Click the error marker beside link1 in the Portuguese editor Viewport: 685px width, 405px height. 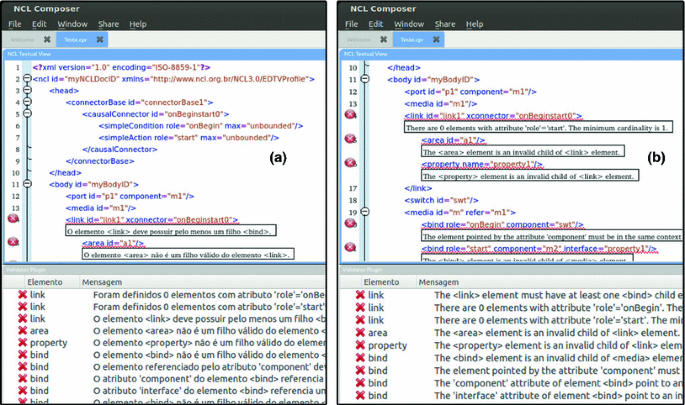[x=12, y=218]
